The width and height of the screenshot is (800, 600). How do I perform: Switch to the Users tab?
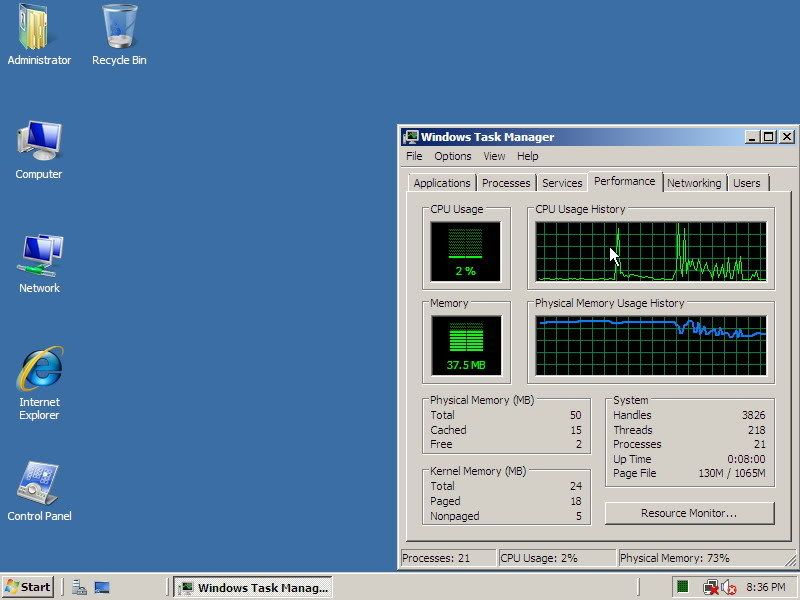tap(747, 183)
